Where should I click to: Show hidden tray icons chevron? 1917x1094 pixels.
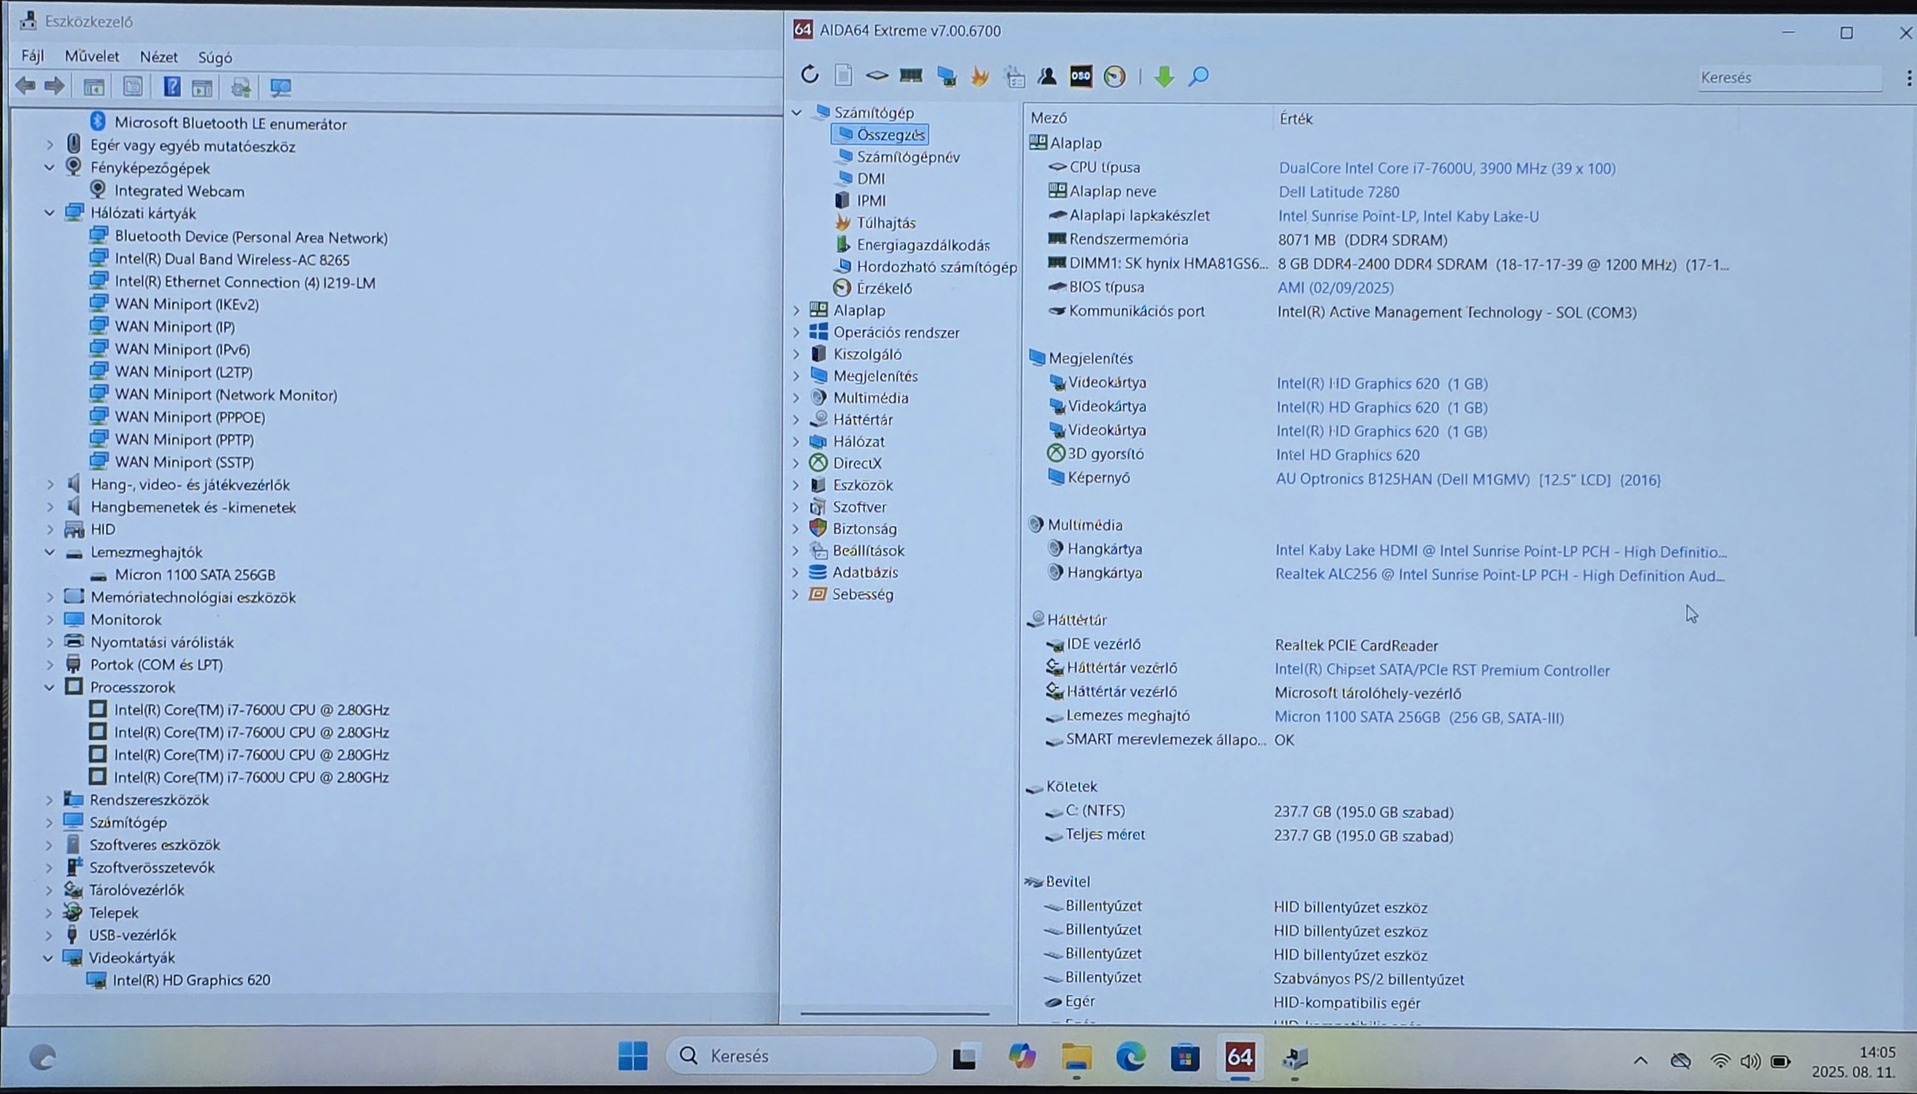1640,1061
